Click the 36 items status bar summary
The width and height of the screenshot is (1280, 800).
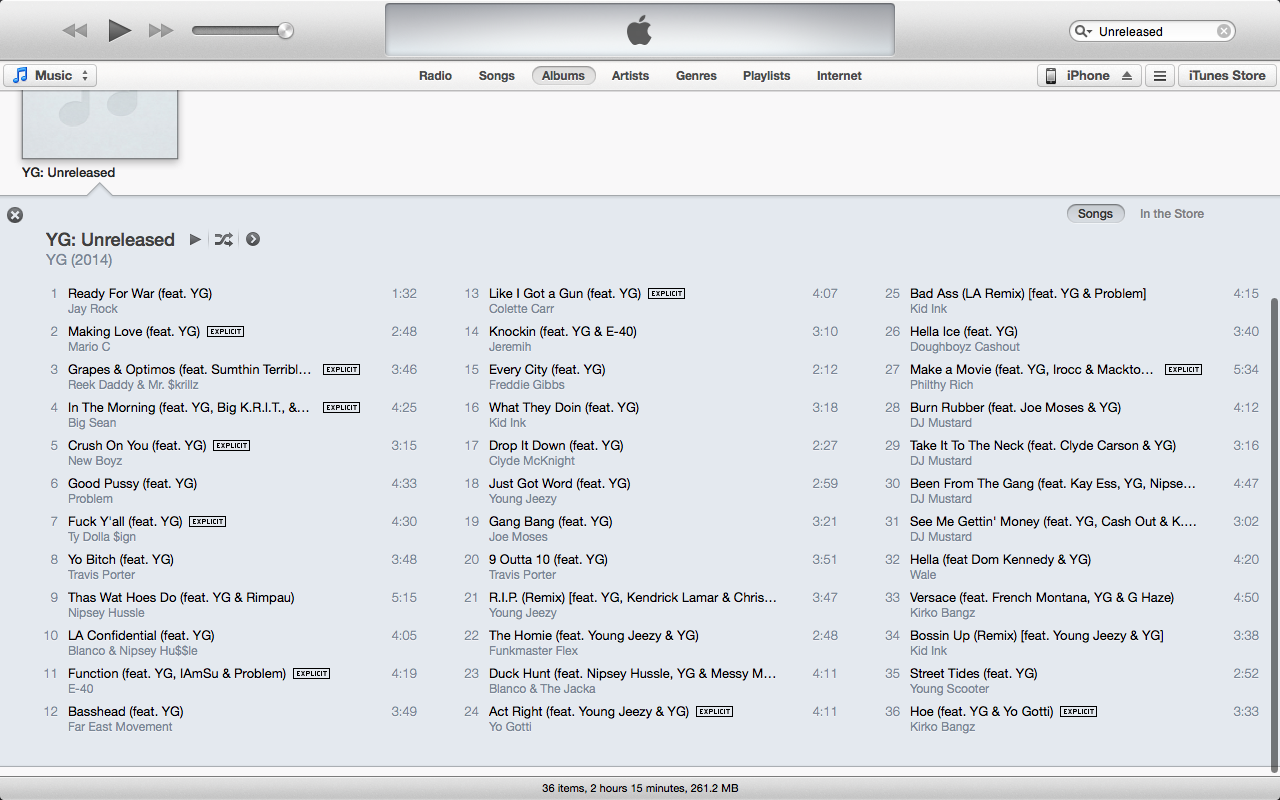[x=640, y=788]
